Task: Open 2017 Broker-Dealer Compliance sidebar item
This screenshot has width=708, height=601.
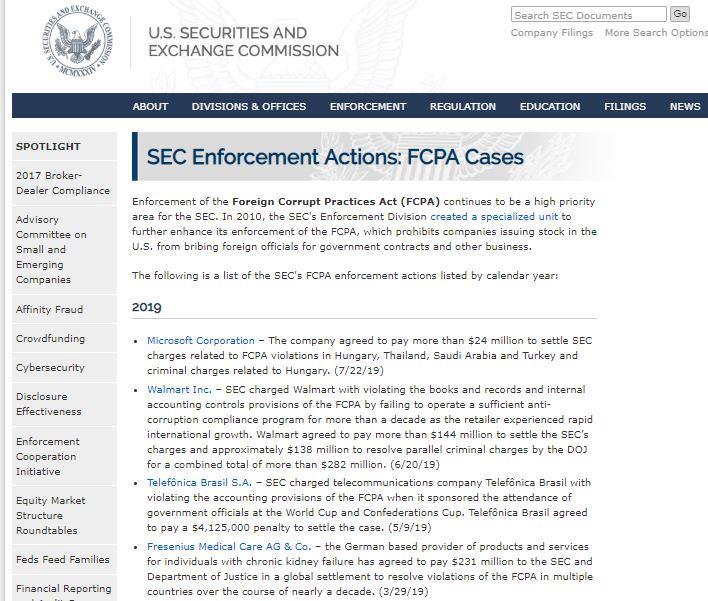Action: coord(63,183)
